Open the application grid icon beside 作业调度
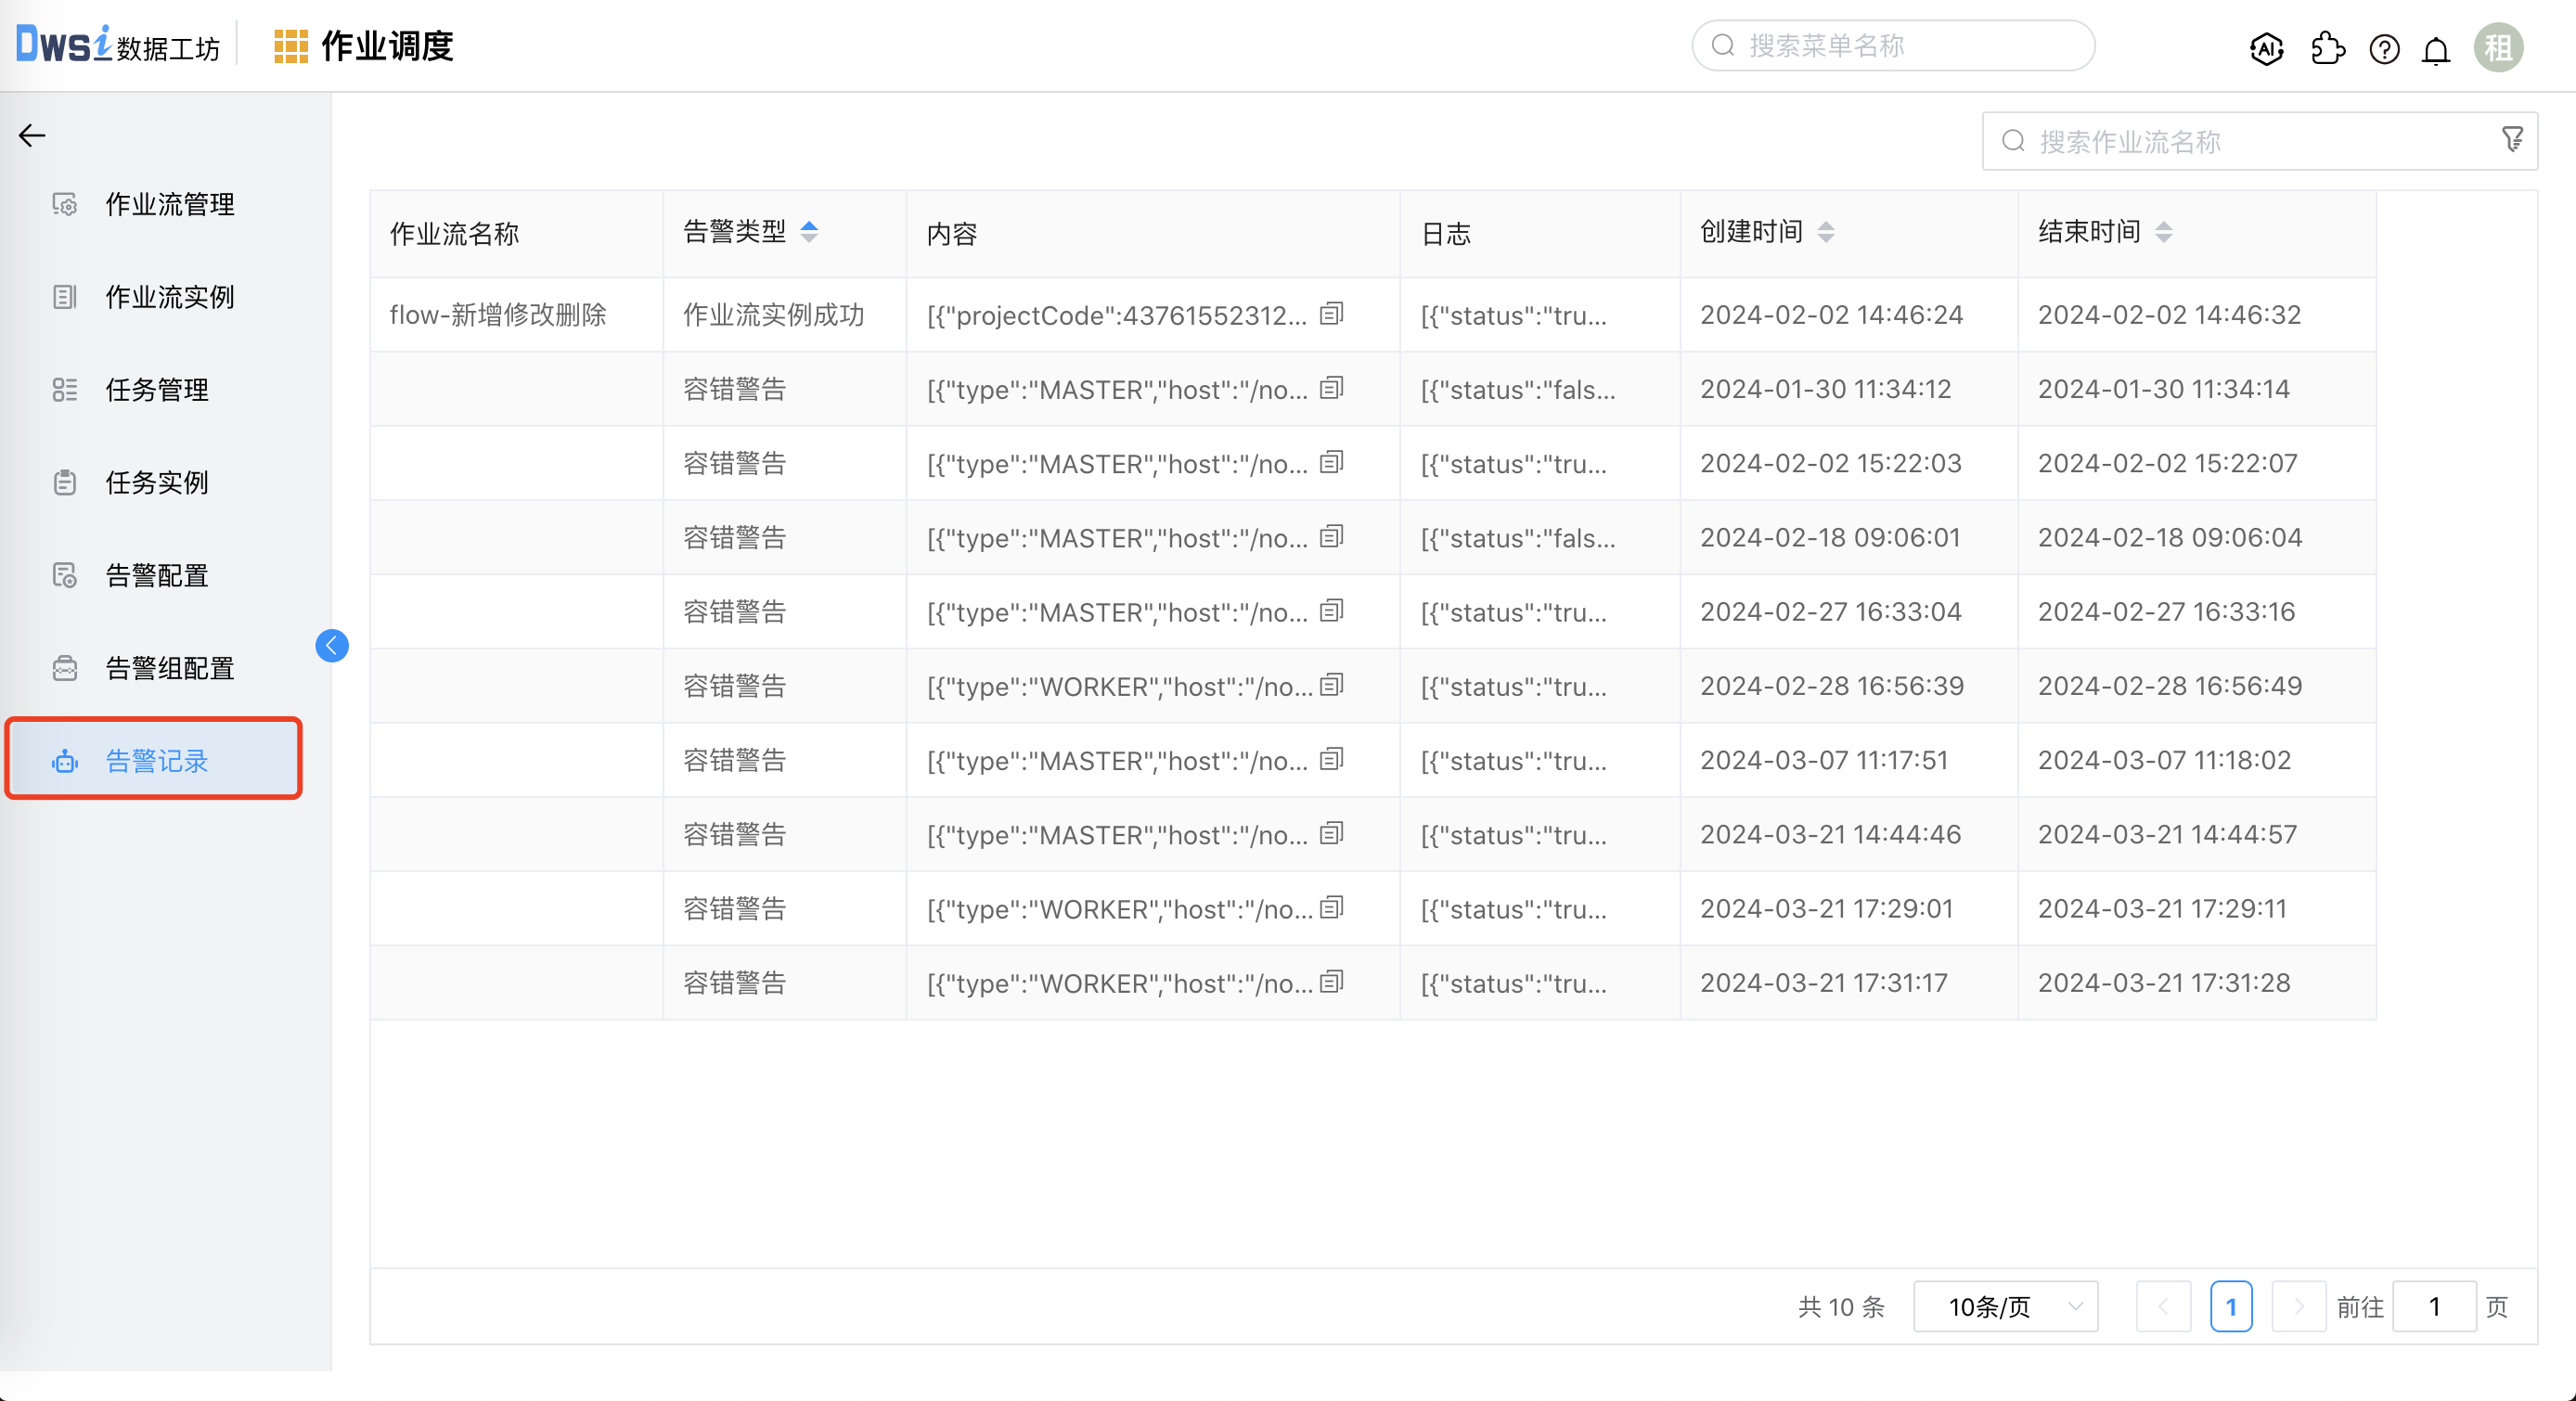Viewport: 2576px width, 1401px height. click(290, 46)
